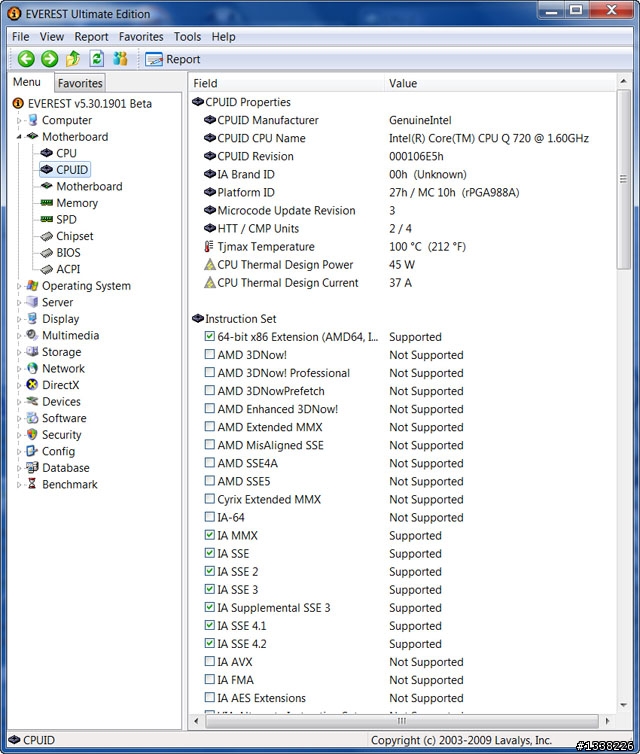This screenshot has width=640, height=754.
Task: Expand the Operating System node arrow
Action: 19,286
